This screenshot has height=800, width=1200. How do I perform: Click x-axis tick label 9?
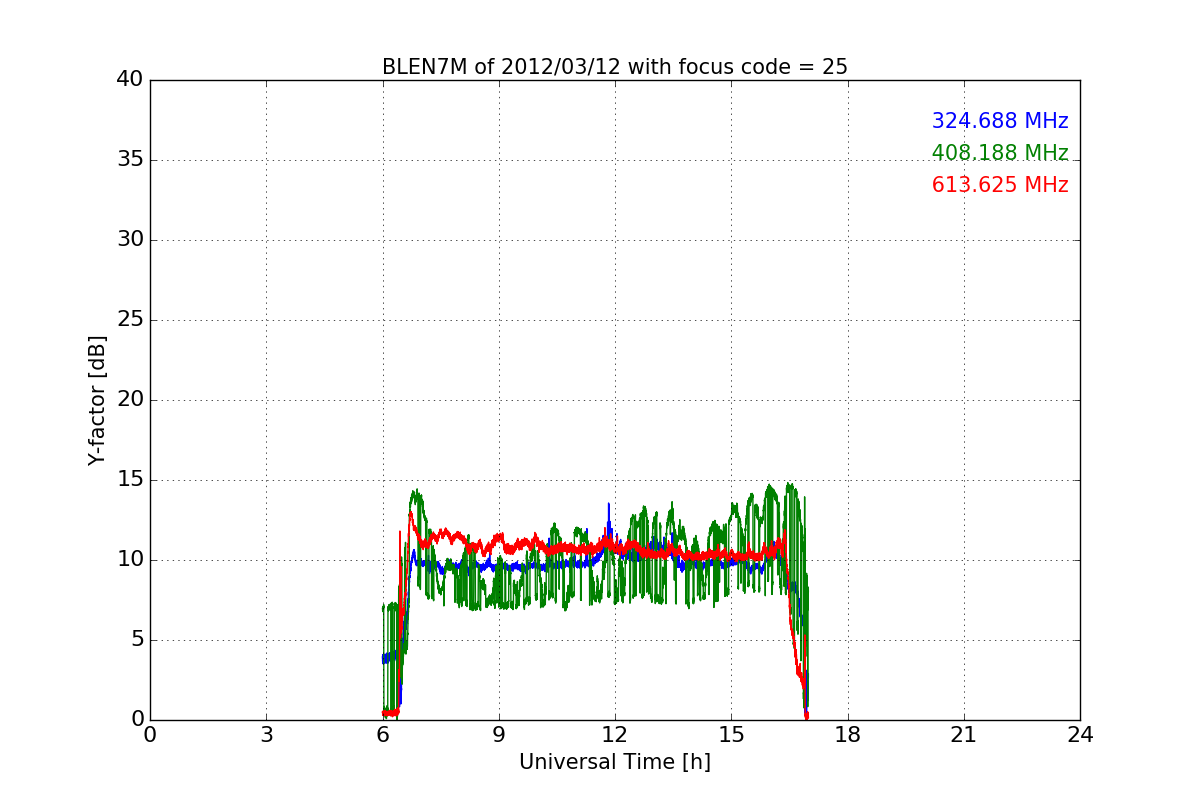pyautogui.click(x=499, y=735)
